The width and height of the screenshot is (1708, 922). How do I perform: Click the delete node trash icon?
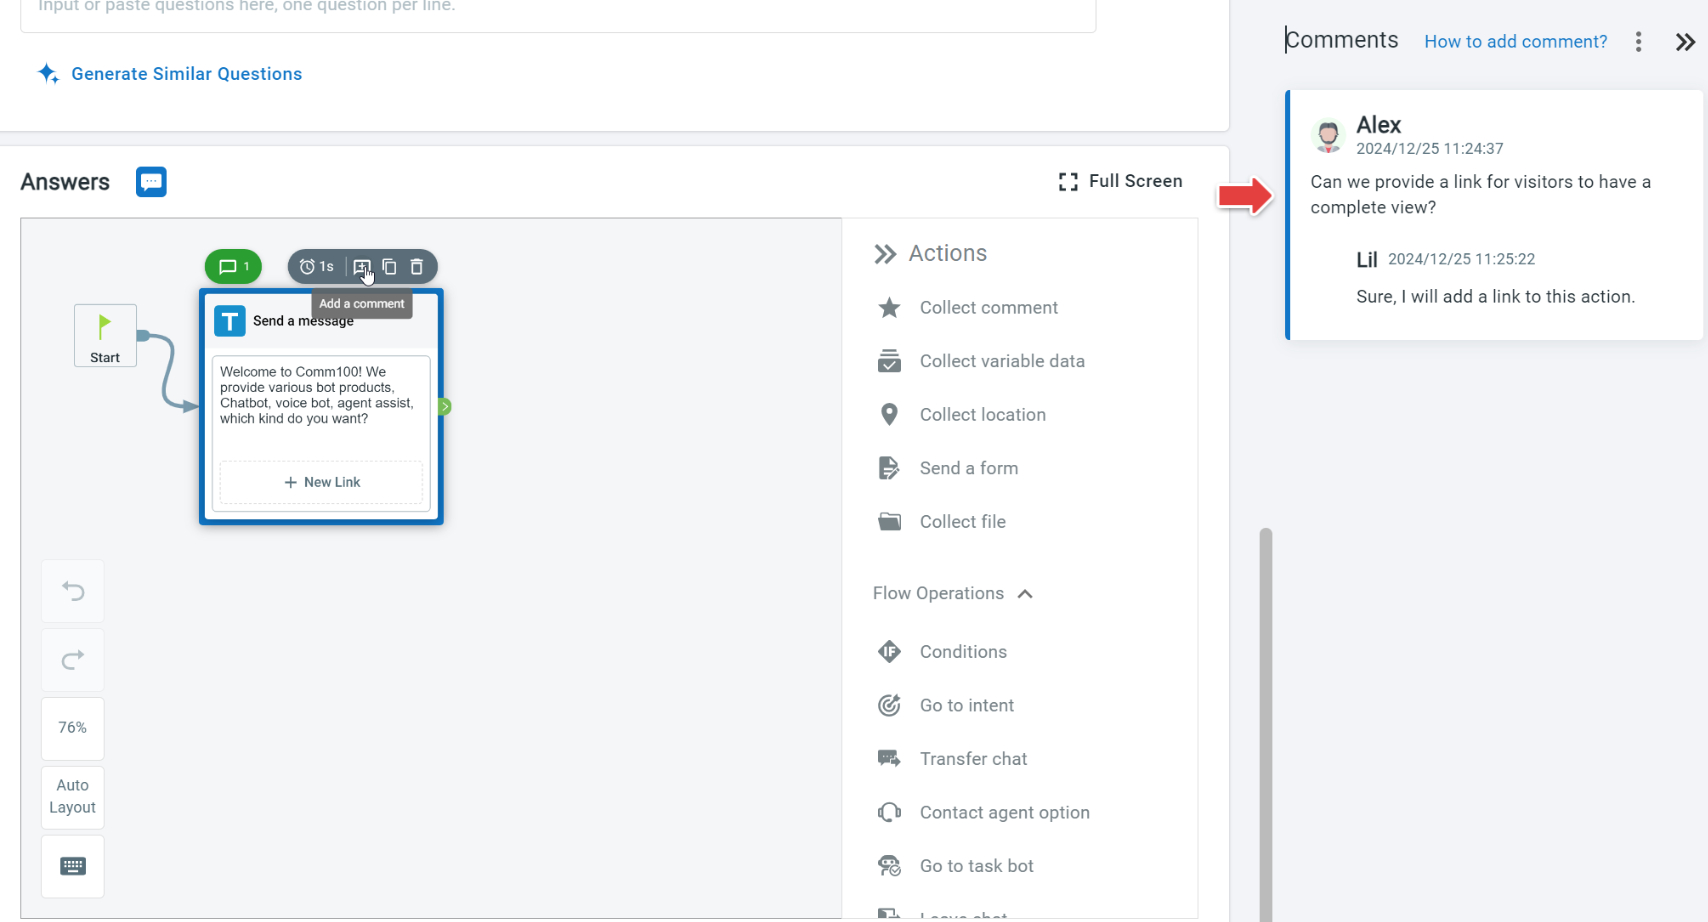point(417,267)
